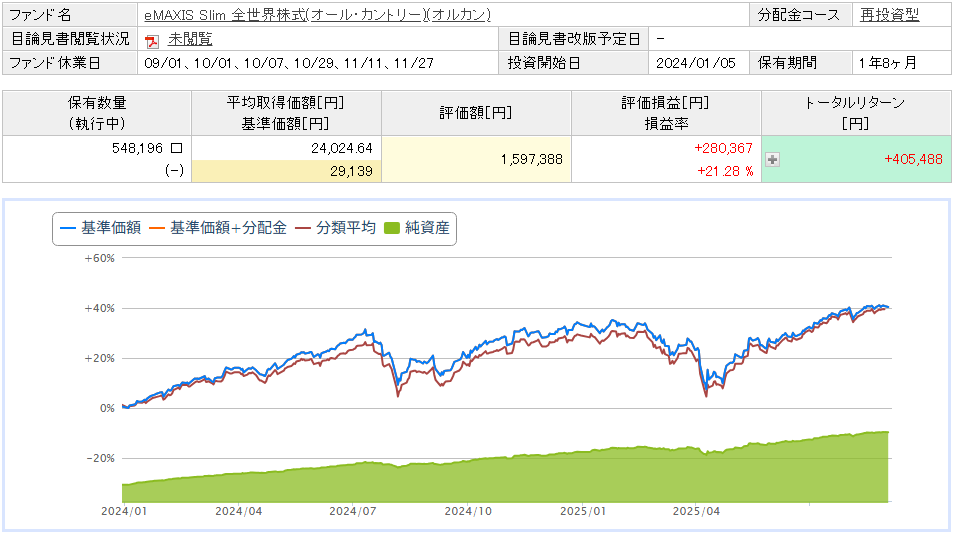Toggle the 純資産 legend series
Screen dimensions: 953x534
tap(417, 228)
